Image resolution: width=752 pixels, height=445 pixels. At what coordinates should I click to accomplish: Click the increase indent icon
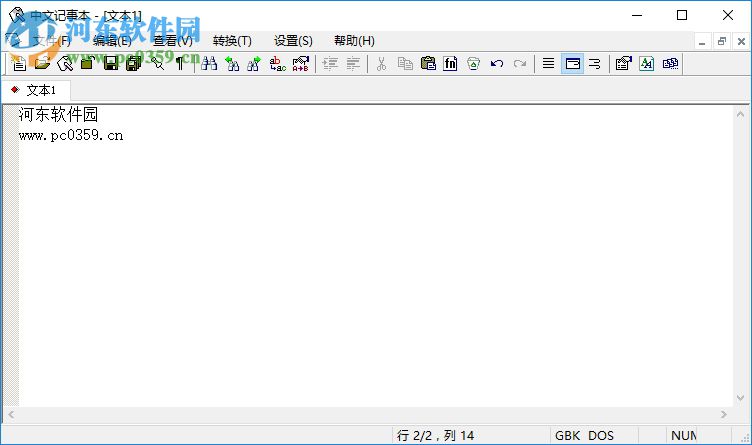(x=330, y=63)
